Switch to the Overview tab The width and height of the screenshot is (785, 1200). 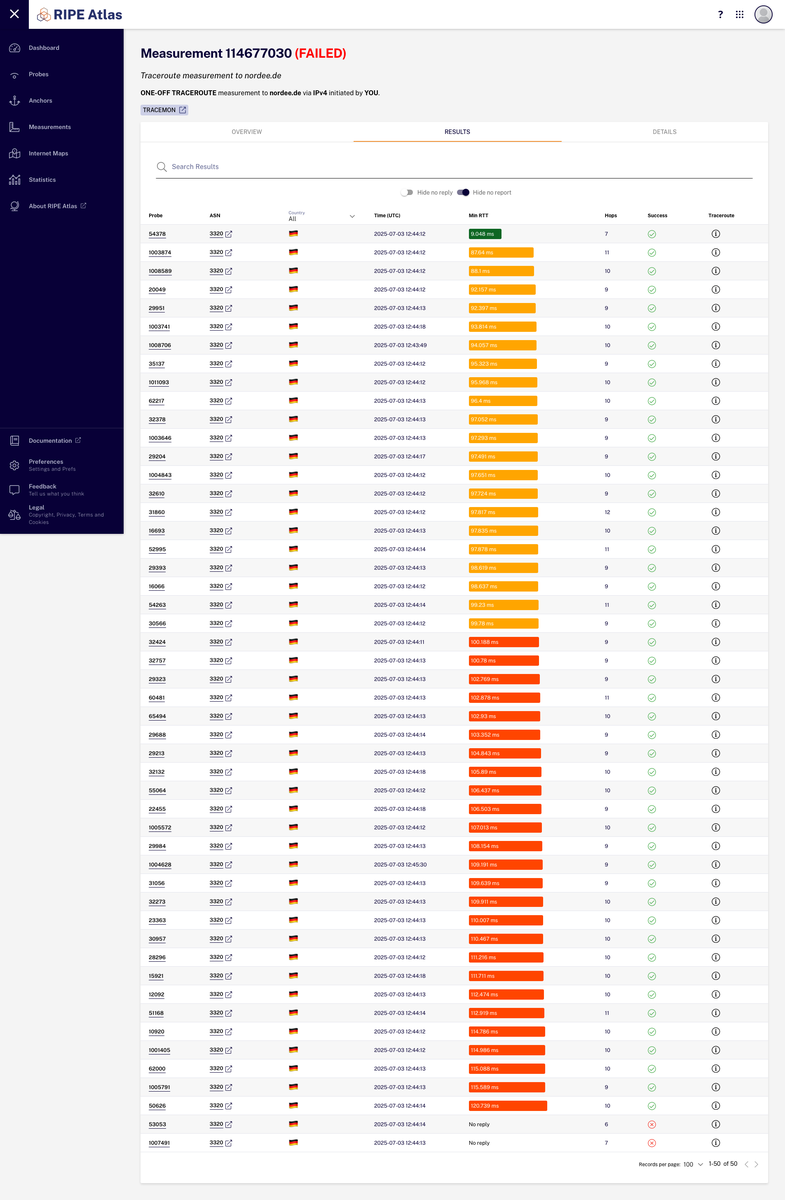point(247,132)
